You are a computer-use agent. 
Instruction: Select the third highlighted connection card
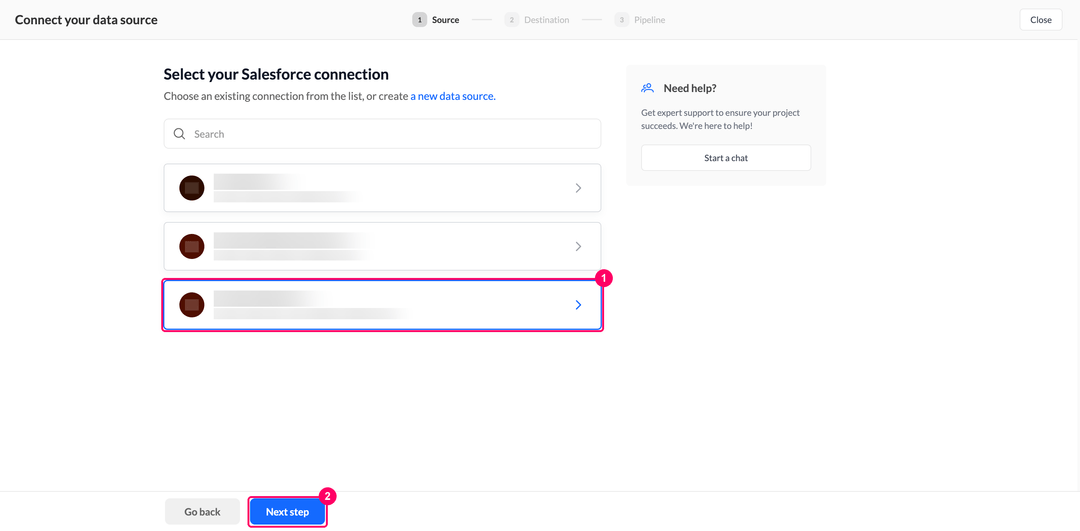coord(382,304)
